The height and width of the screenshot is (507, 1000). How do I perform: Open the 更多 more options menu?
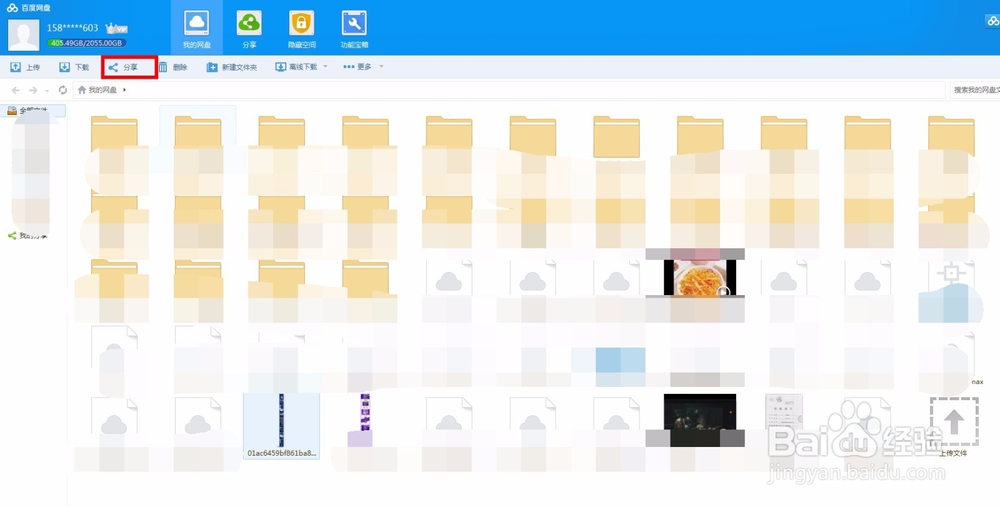tap(357, 66)
